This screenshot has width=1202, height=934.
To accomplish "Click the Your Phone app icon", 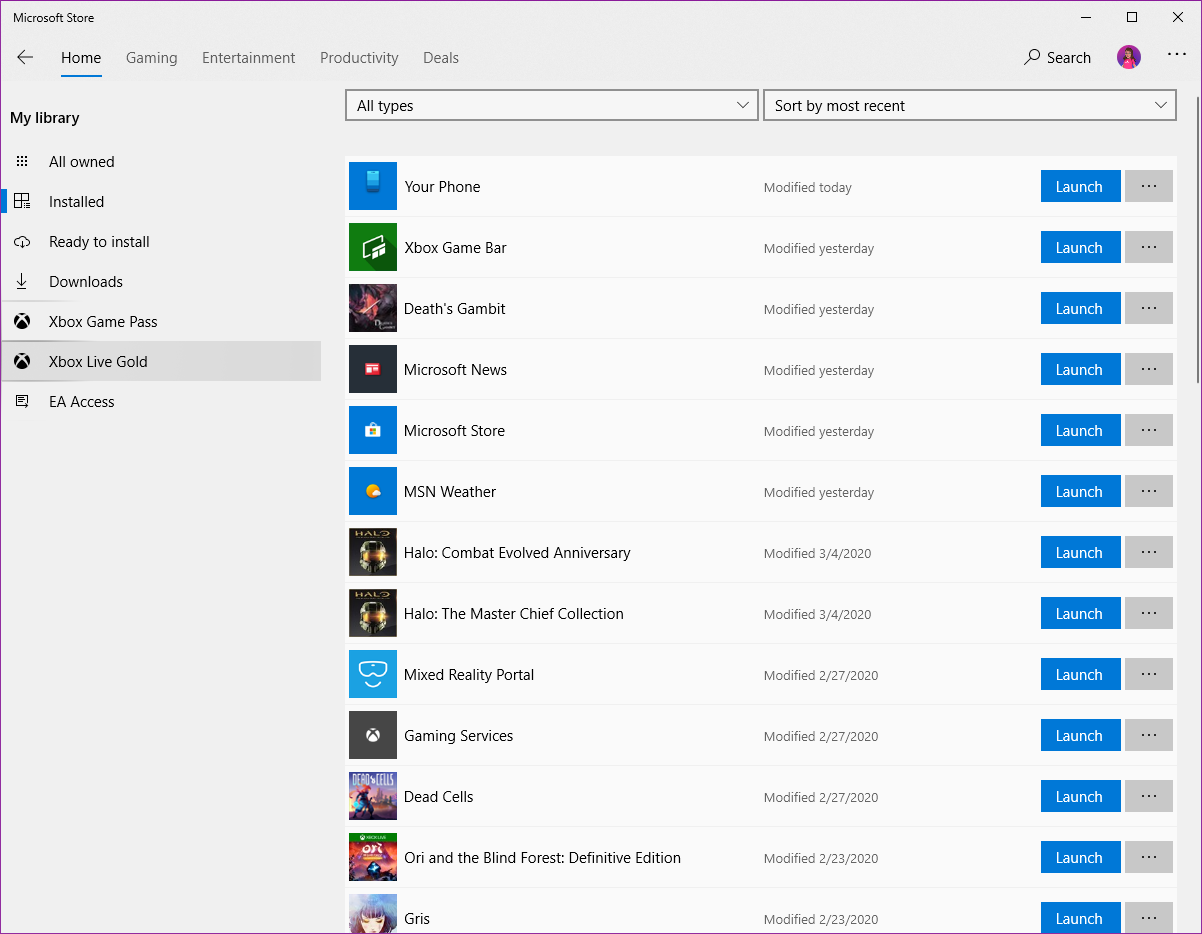I will (373, 187).
